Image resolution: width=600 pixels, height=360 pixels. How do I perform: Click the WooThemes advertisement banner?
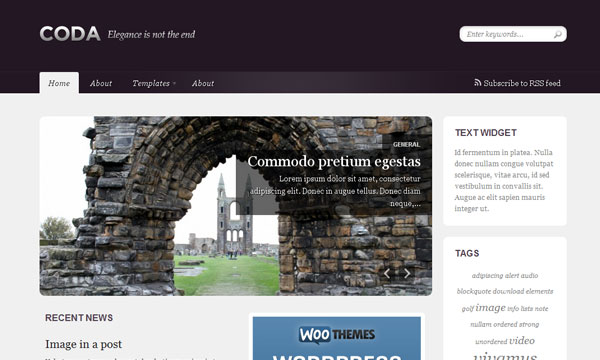(337, 338)
